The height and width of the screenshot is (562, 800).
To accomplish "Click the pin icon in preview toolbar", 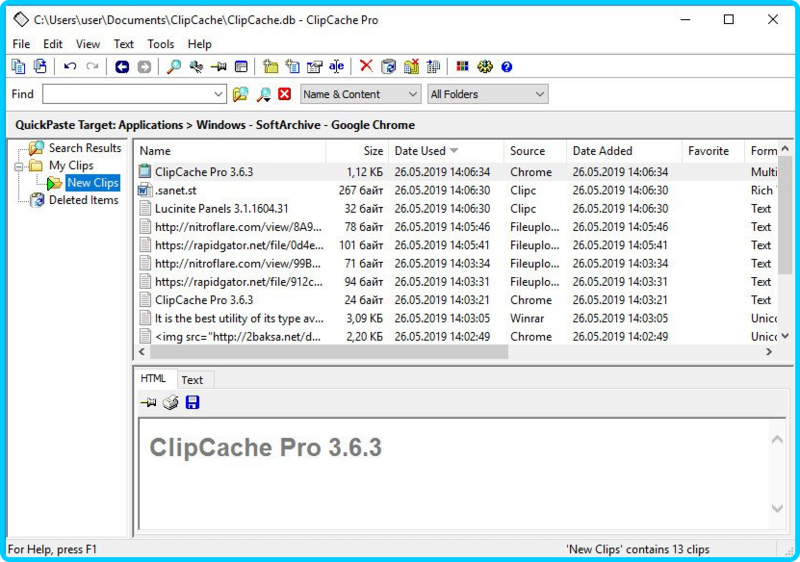I will [x=148, y=403].
